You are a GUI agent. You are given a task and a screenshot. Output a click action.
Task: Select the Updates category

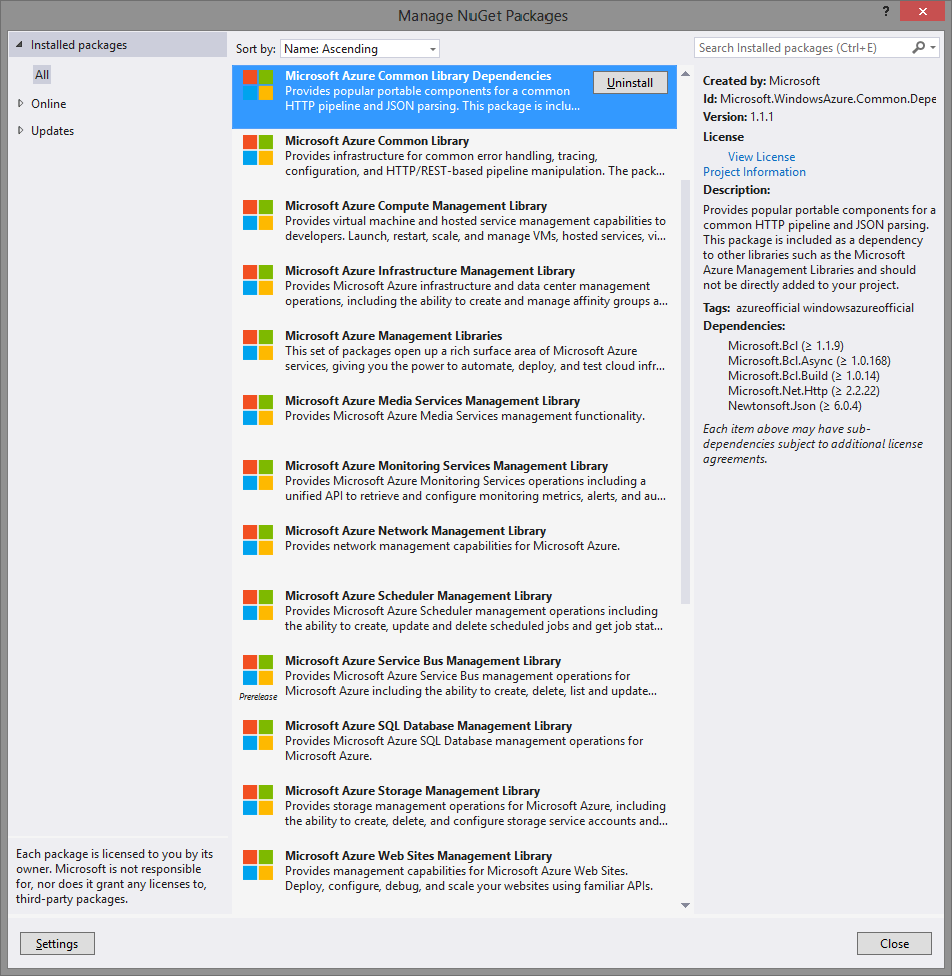point(52,131)
